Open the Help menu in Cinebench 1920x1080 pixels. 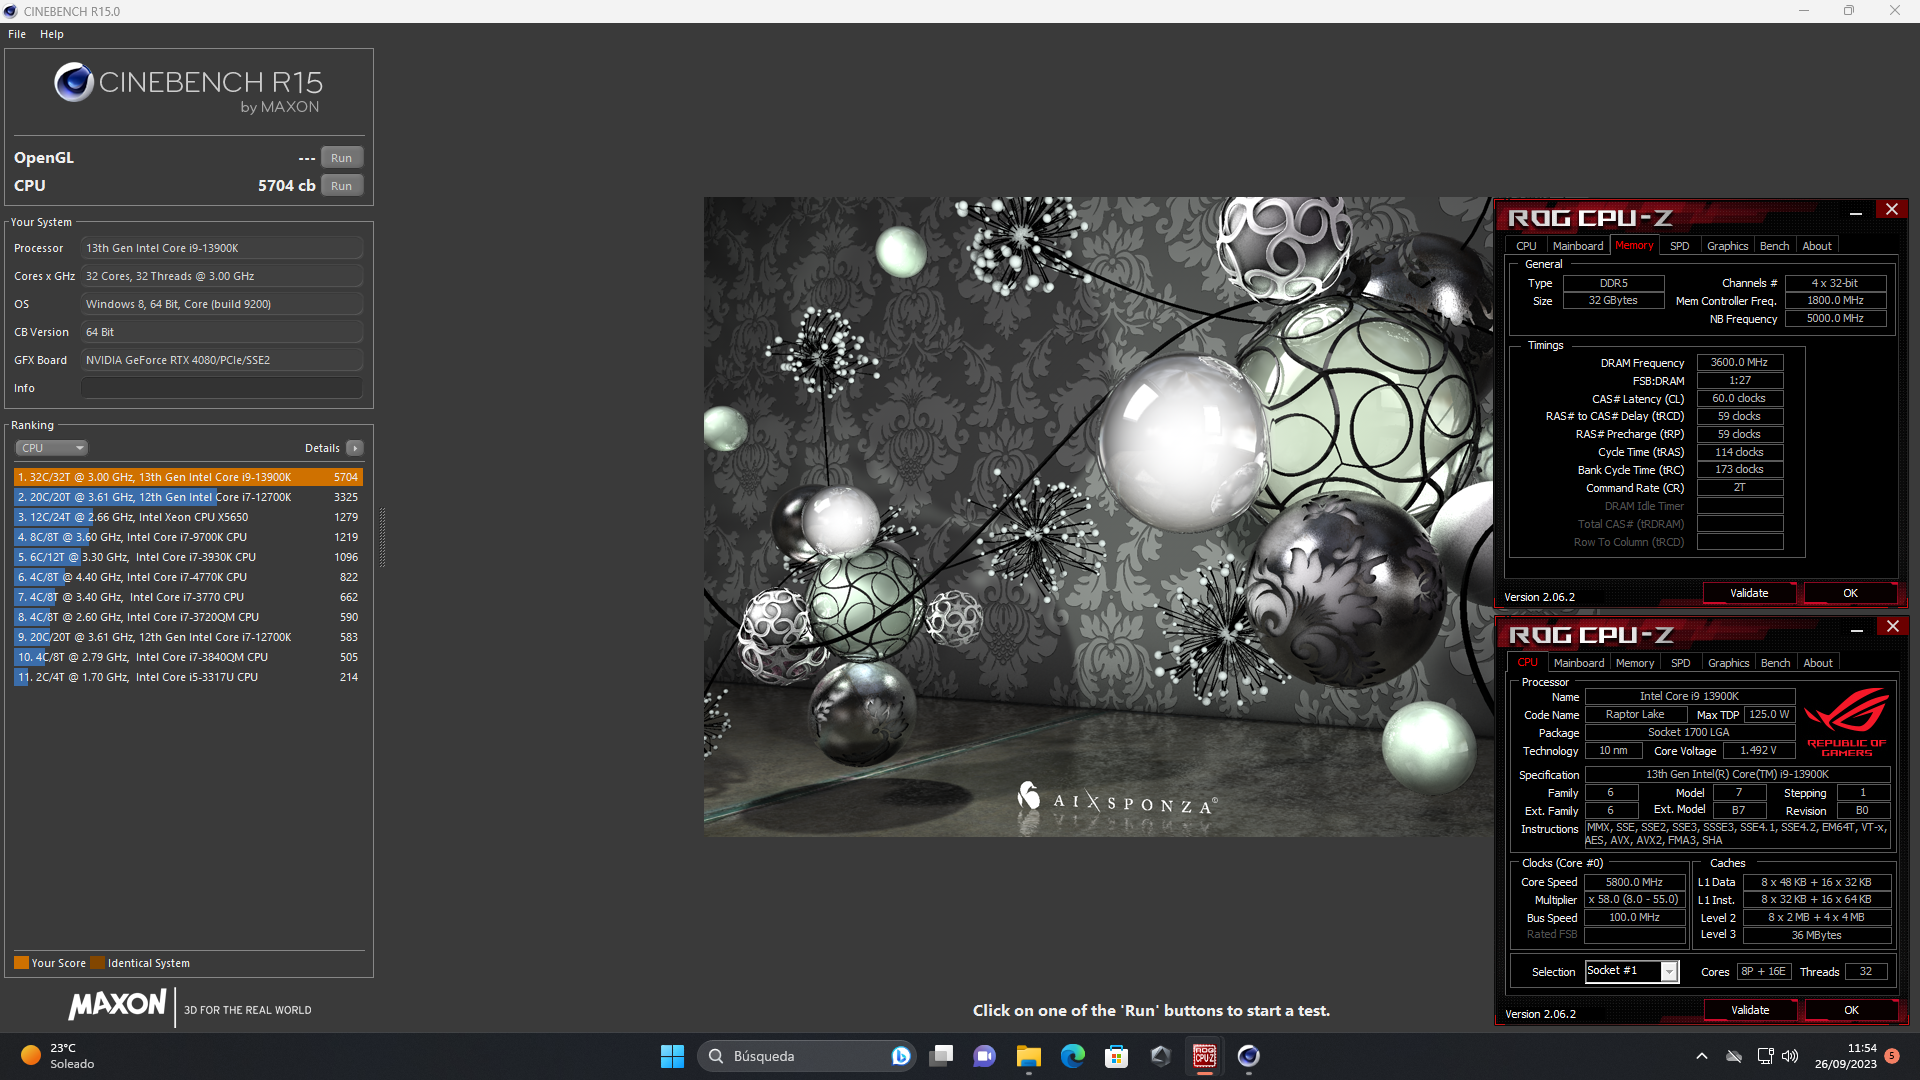(52, 34)
